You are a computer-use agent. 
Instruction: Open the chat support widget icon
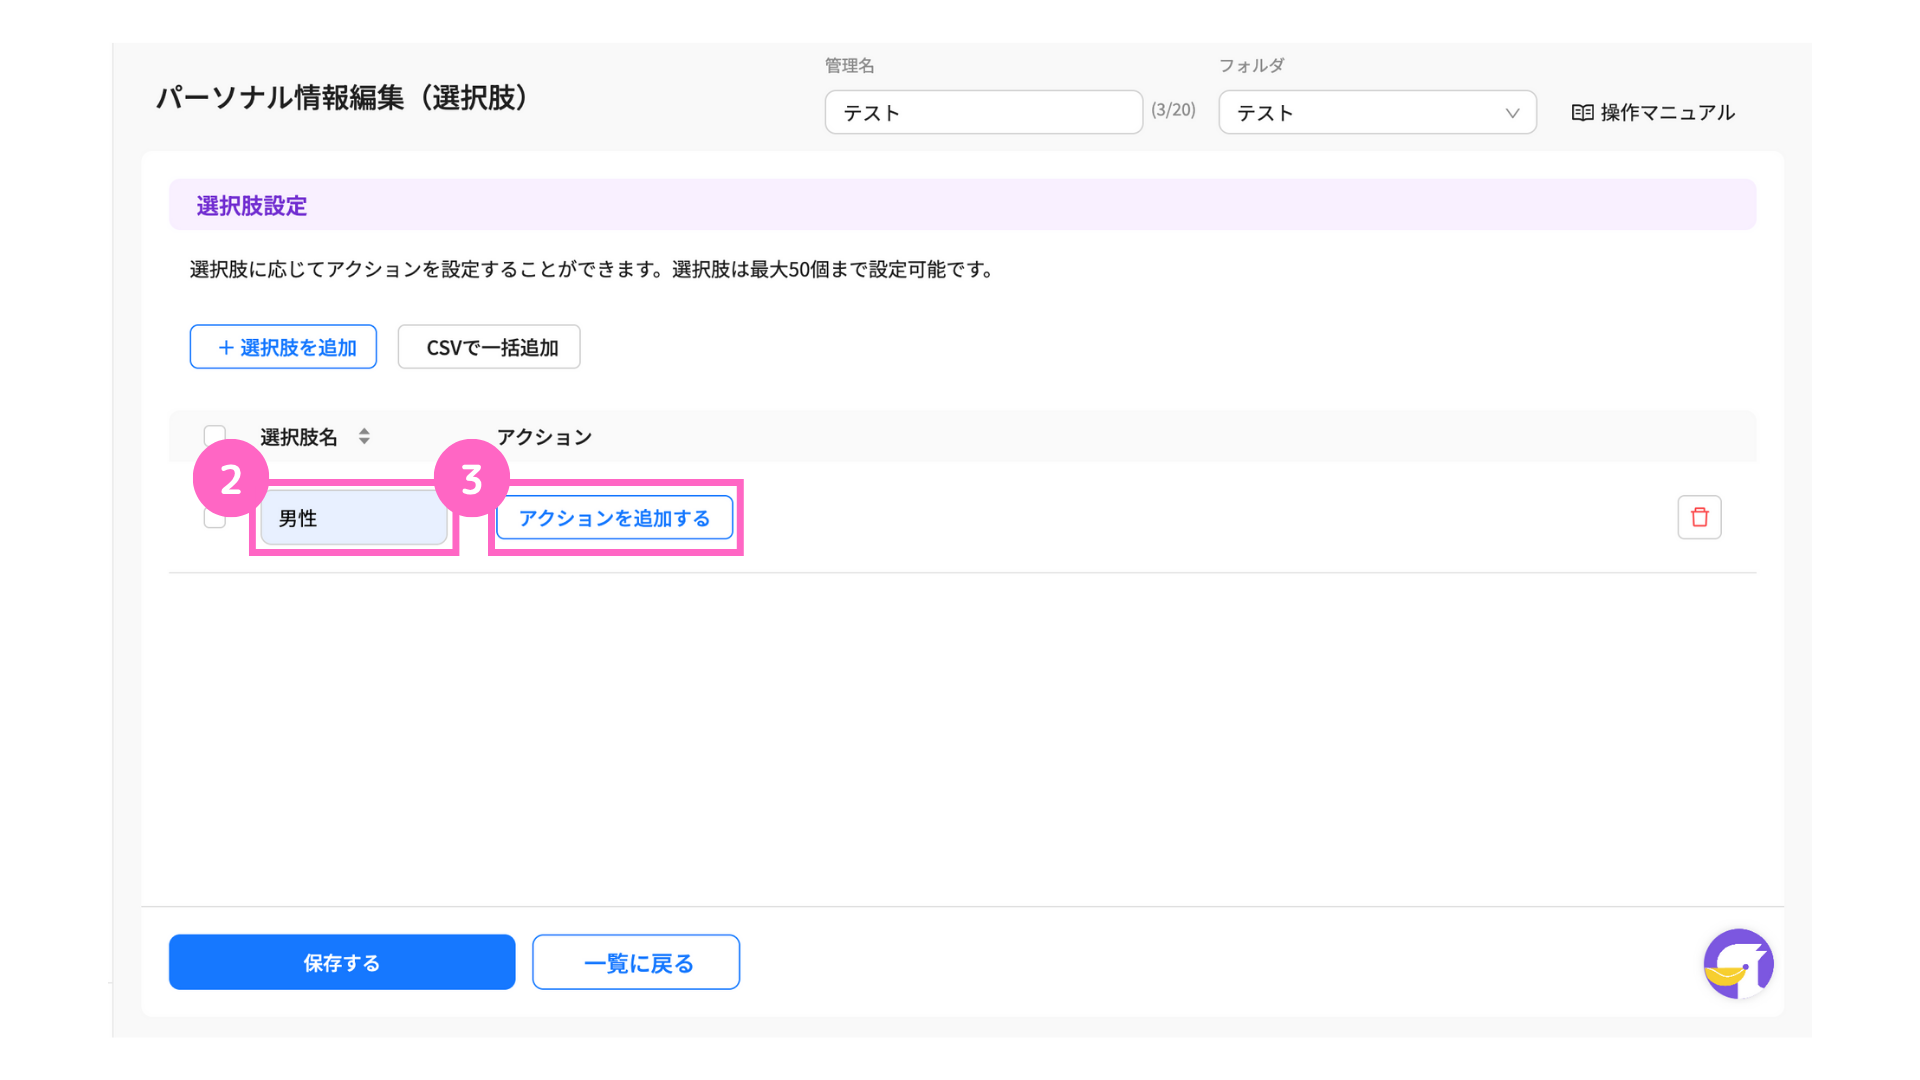1738,964
